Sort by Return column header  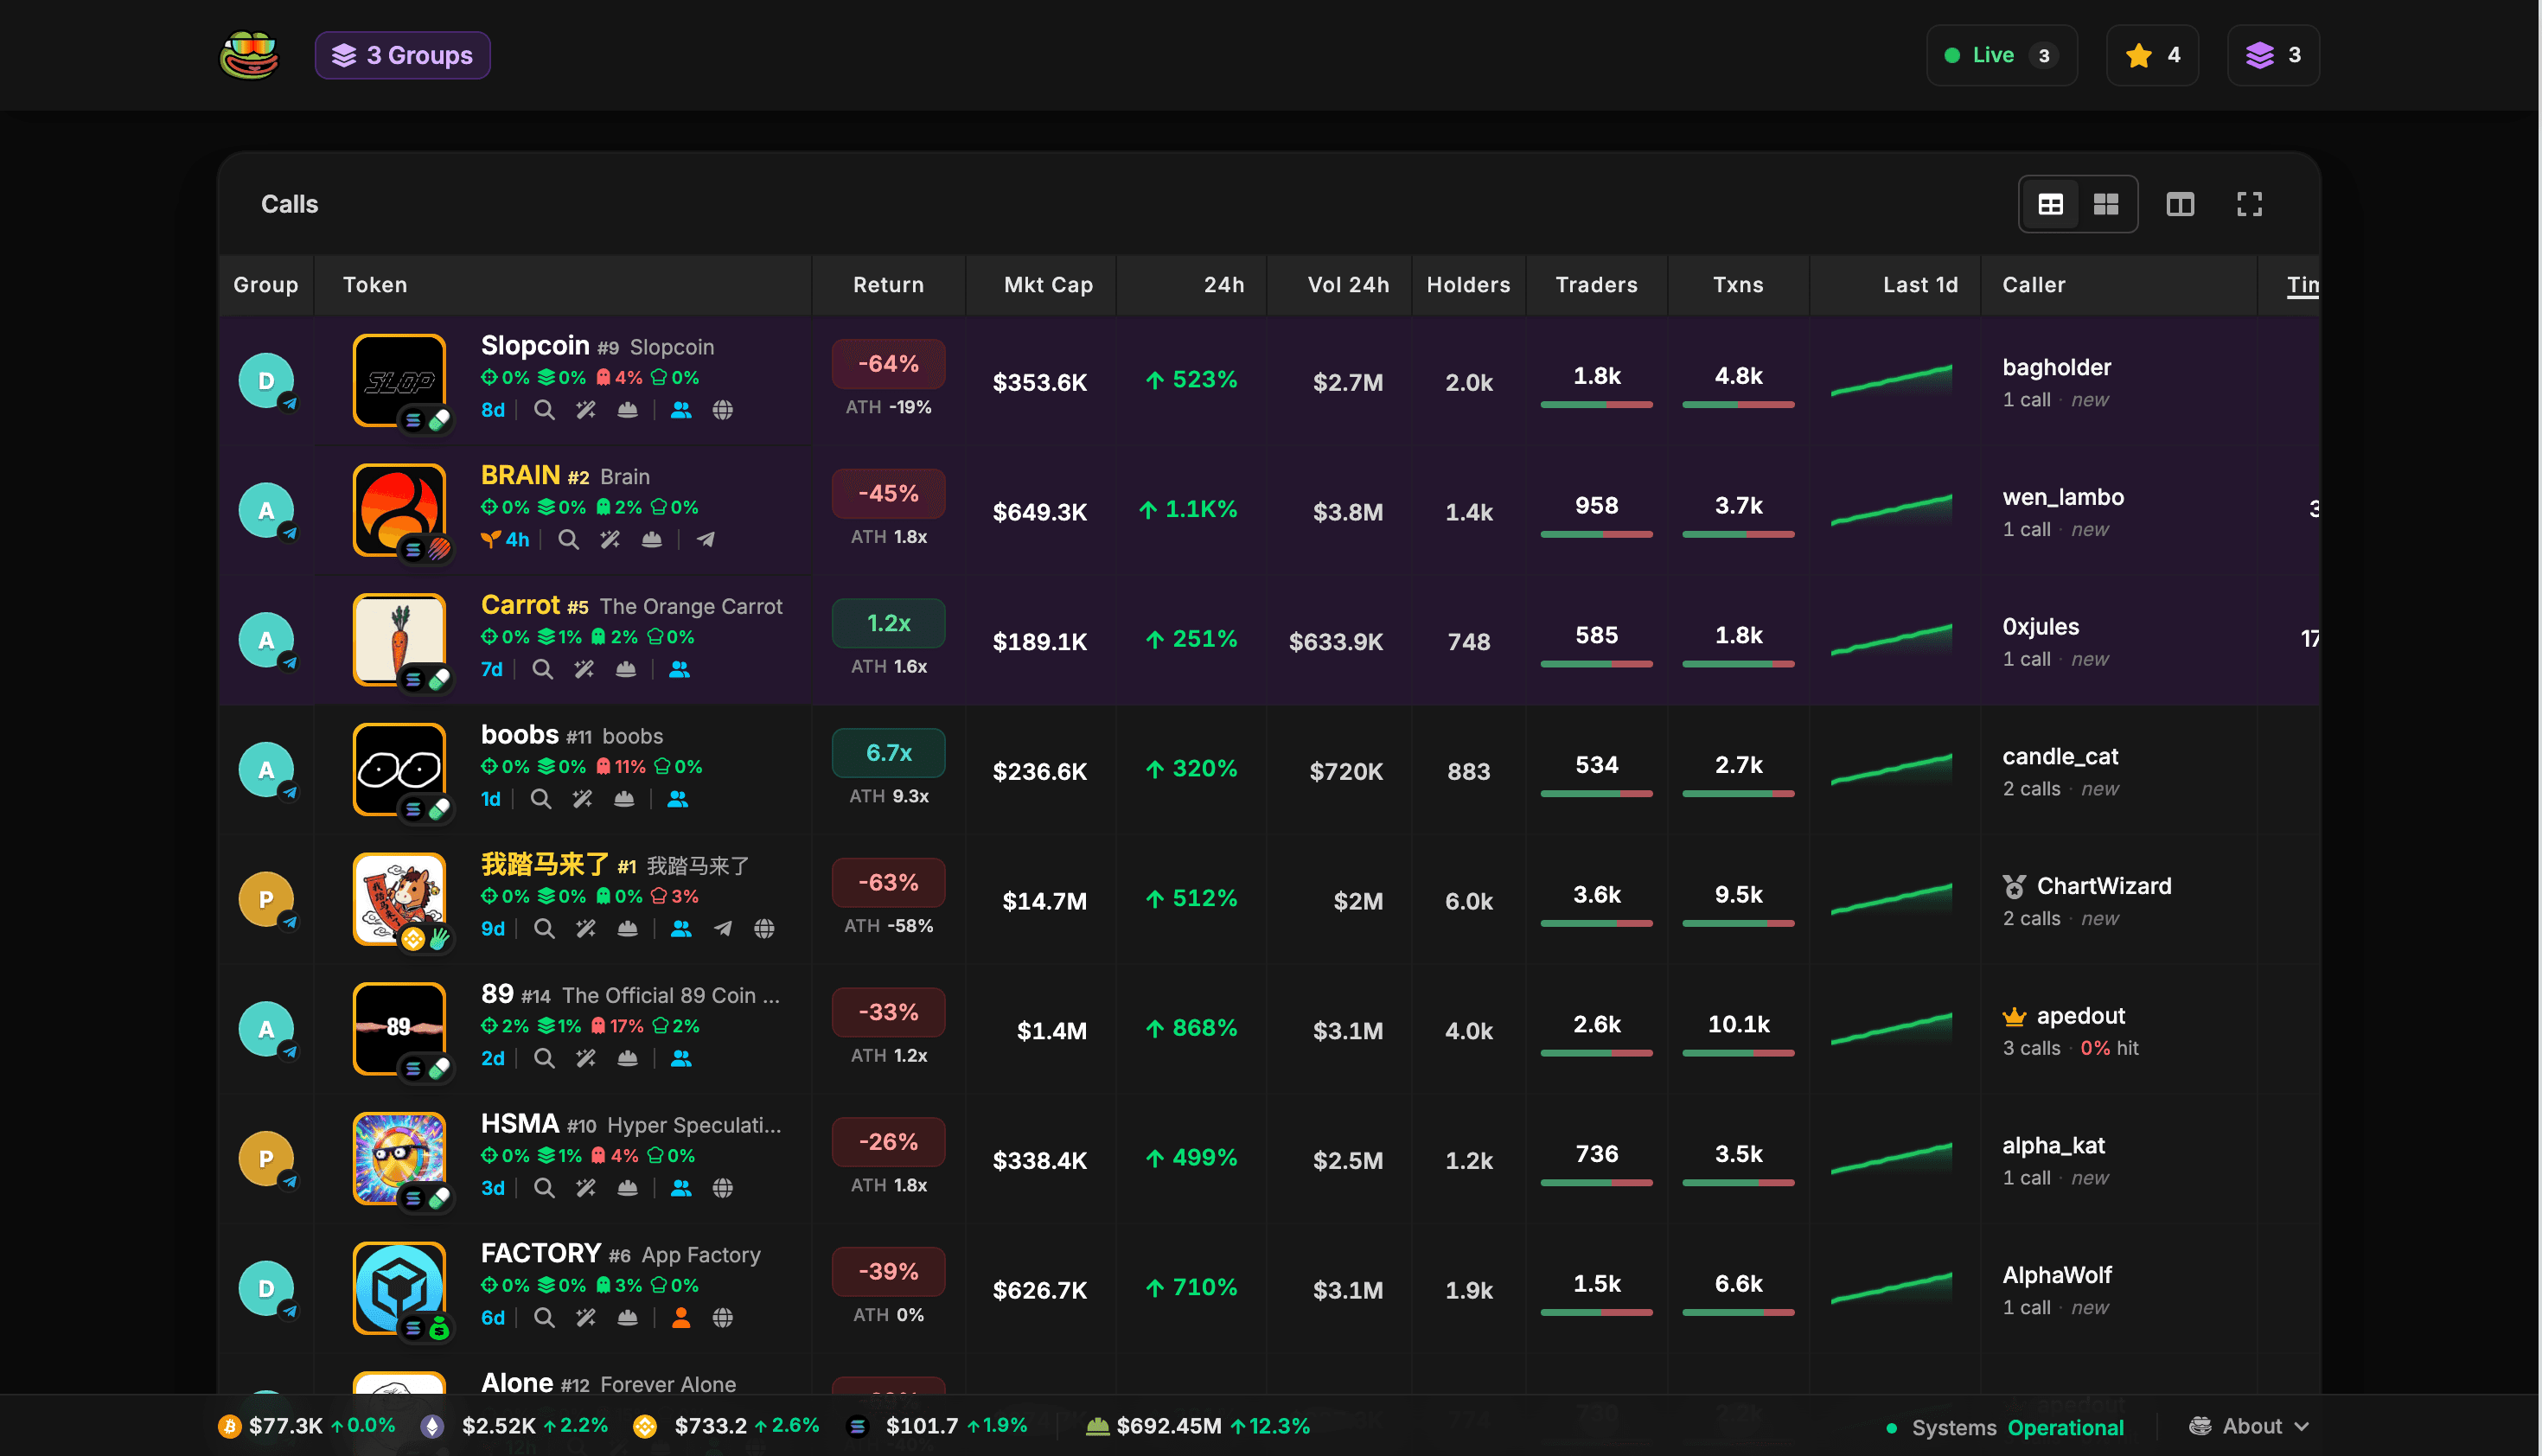point(888,285)
